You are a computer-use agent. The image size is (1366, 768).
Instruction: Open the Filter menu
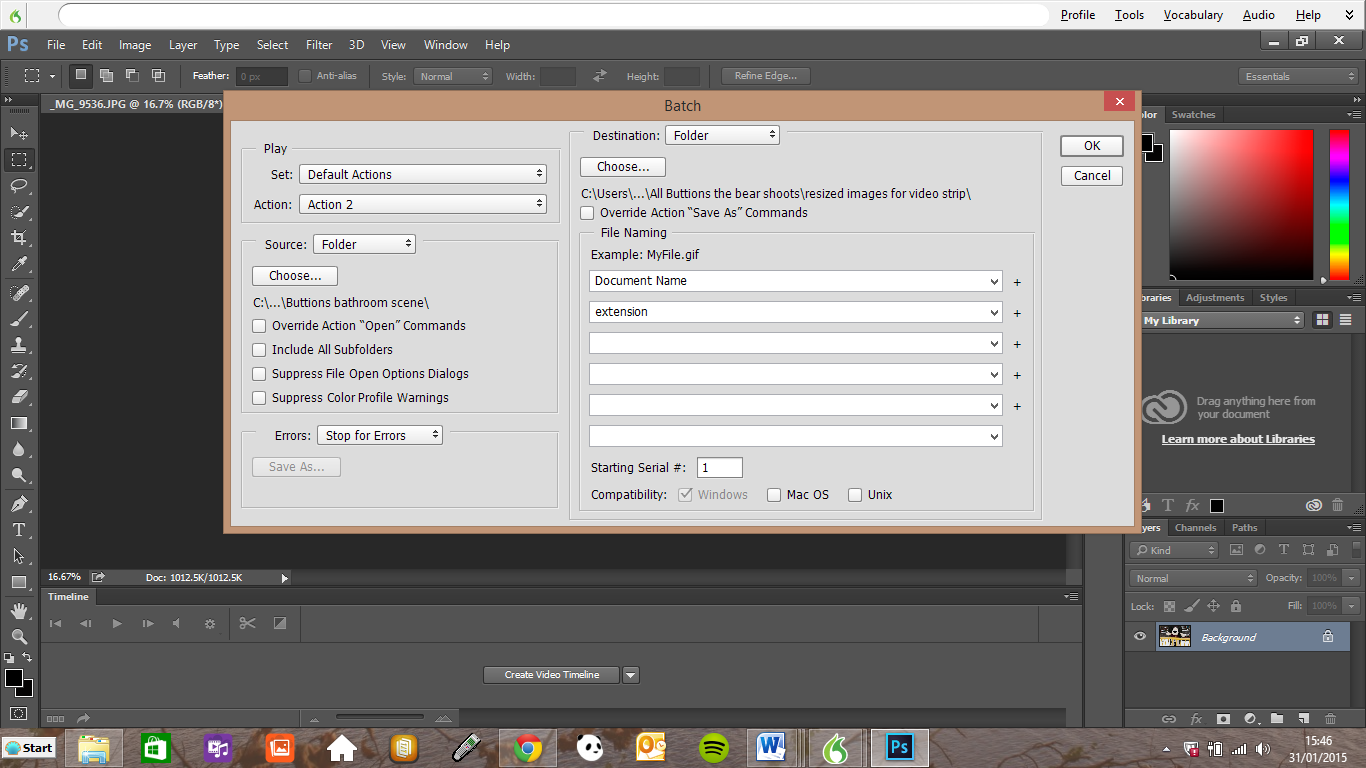coord(318,44)
